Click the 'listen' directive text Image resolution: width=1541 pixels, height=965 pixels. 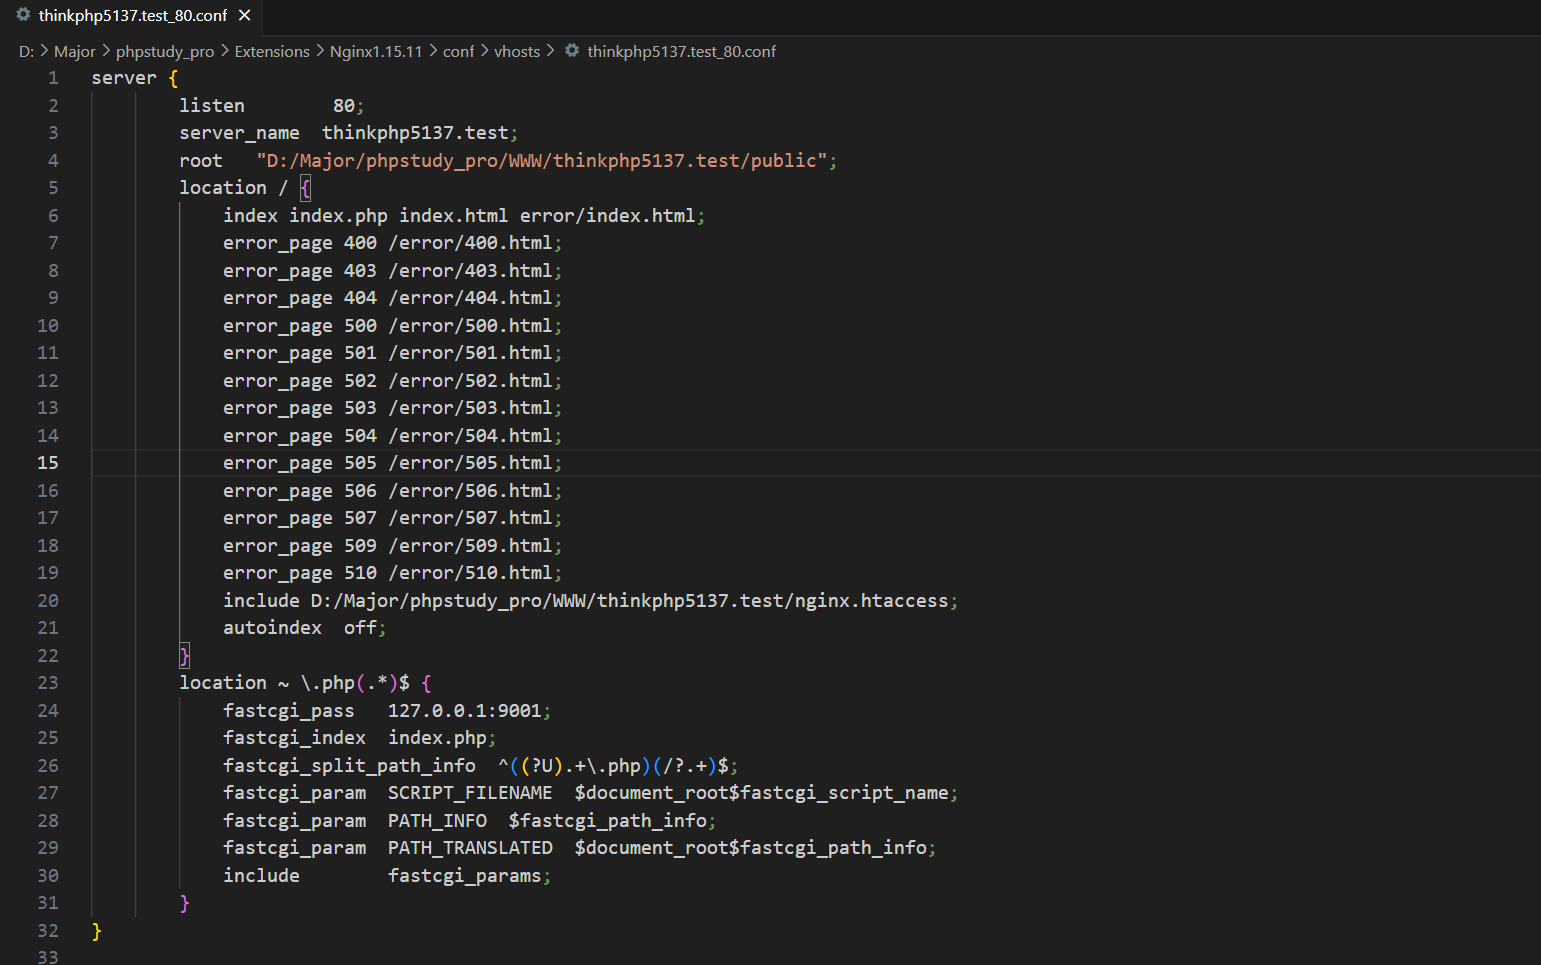(212, 106)
